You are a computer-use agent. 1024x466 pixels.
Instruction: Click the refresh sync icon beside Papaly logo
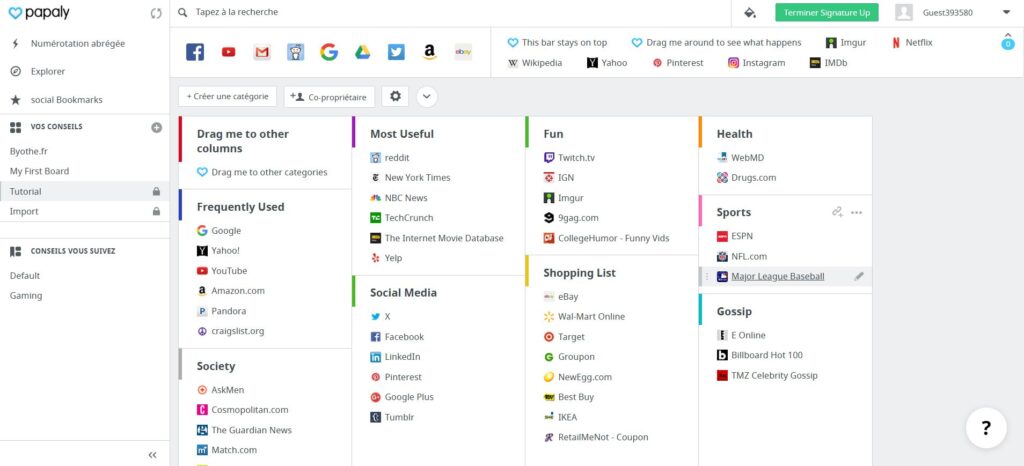155,13
